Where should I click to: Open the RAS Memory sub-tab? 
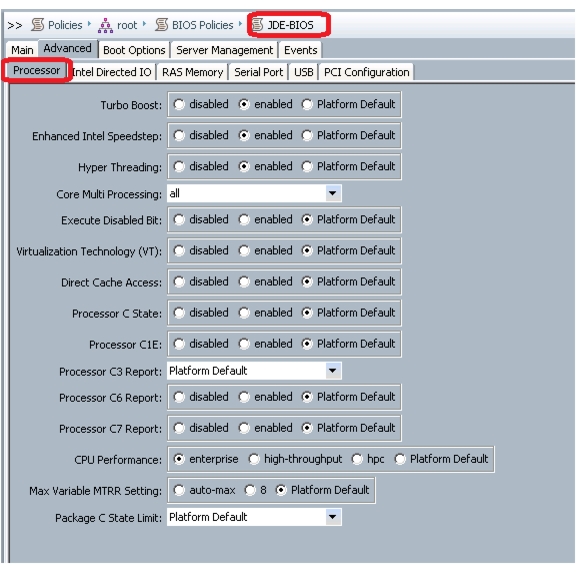[193, 72]
